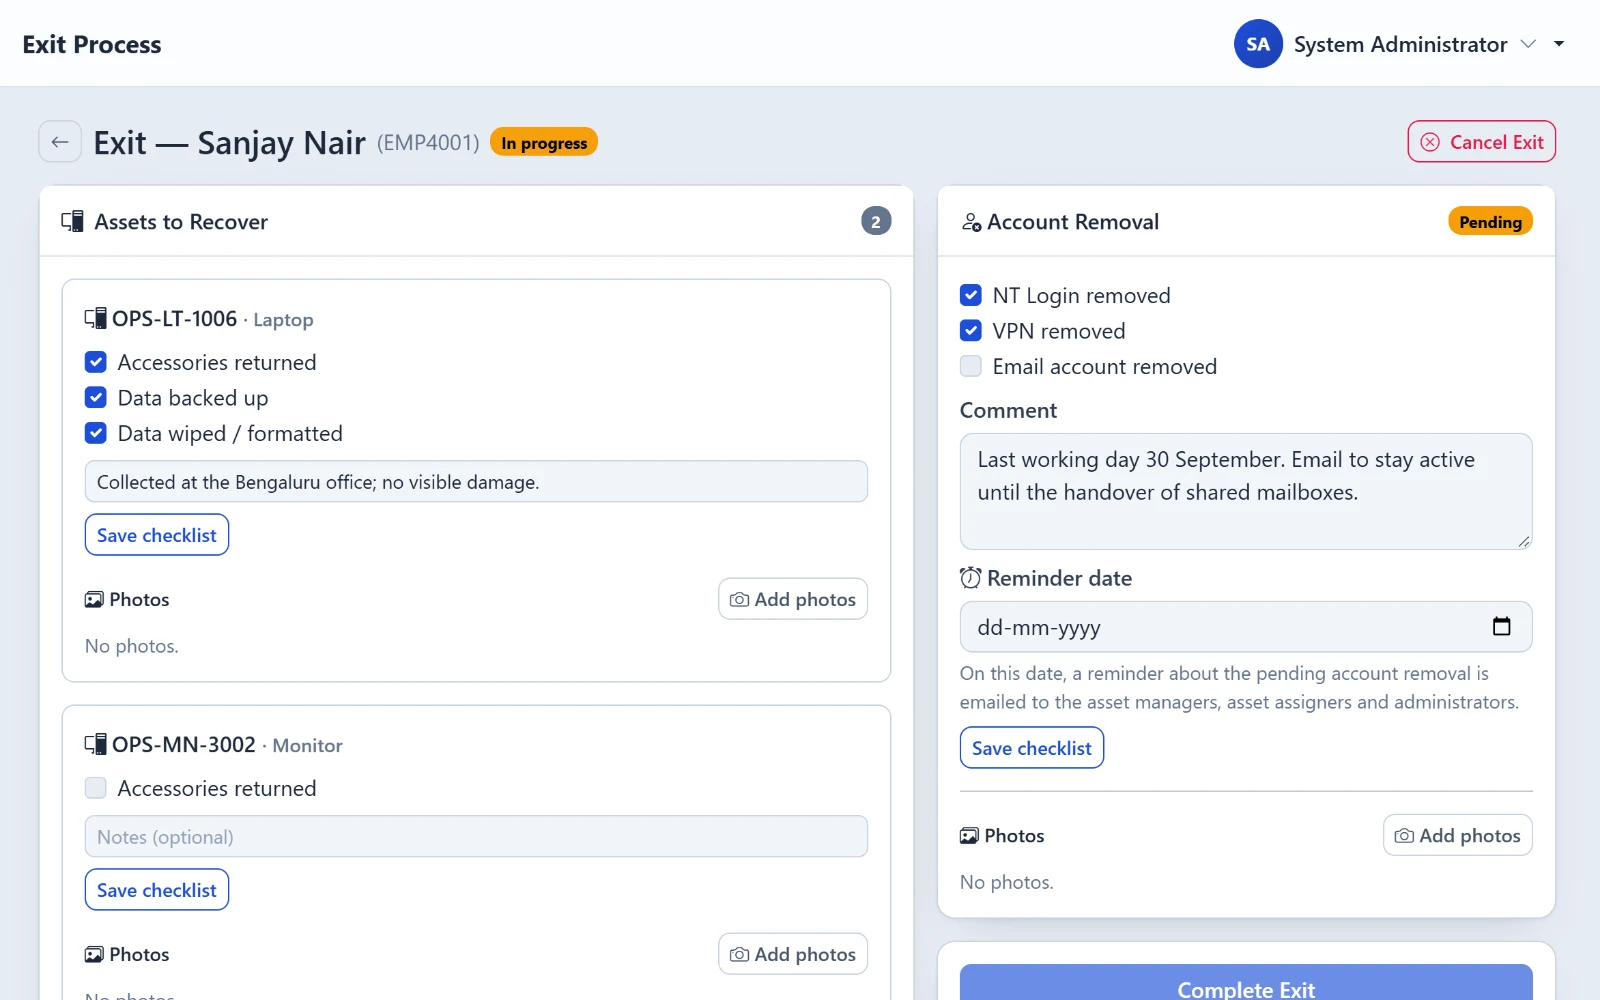Viewport: 1600px width, 1000px height.
Task: Click the back arrow button
Action: coord(60,142)
